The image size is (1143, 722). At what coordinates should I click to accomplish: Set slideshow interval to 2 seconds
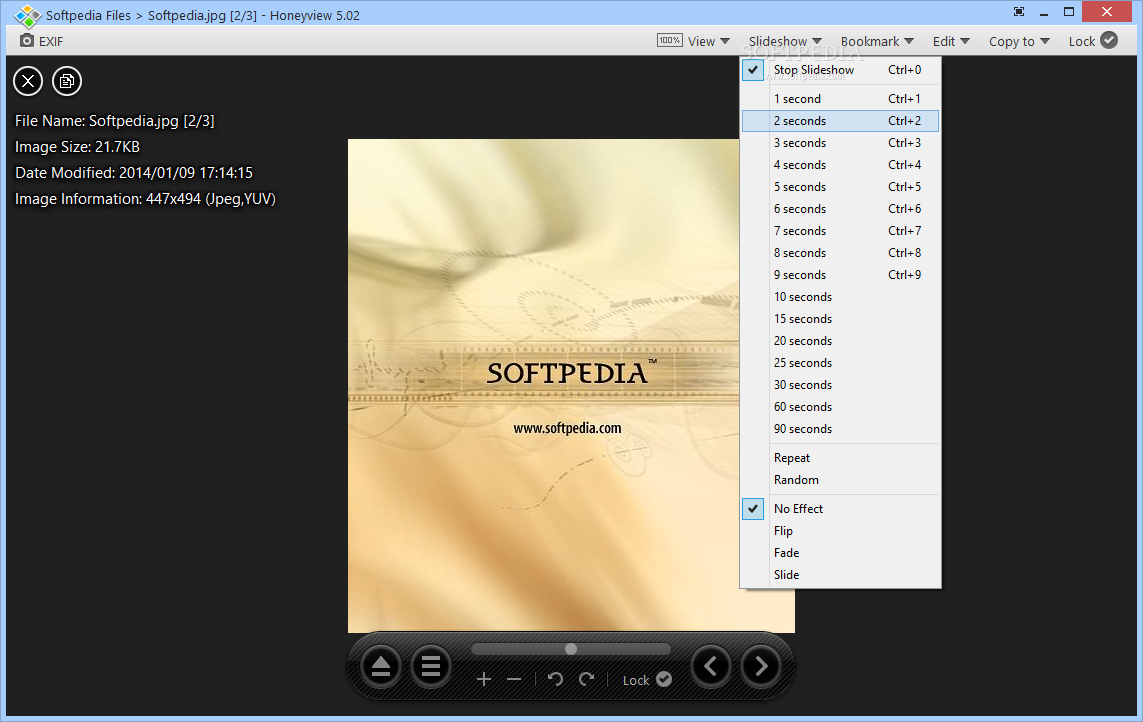coord(840,121)
